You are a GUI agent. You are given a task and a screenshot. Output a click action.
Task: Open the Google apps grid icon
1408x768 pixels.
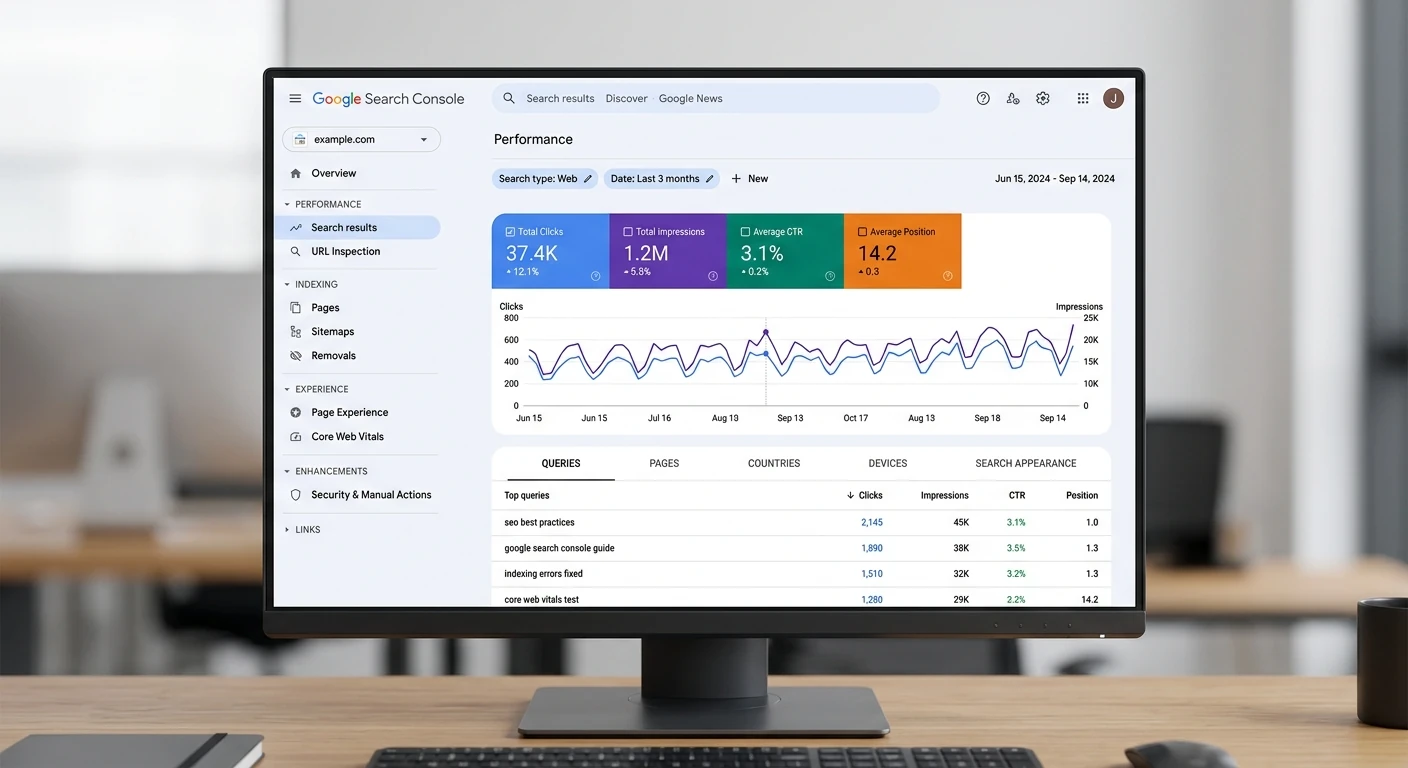coord(1083,98)
